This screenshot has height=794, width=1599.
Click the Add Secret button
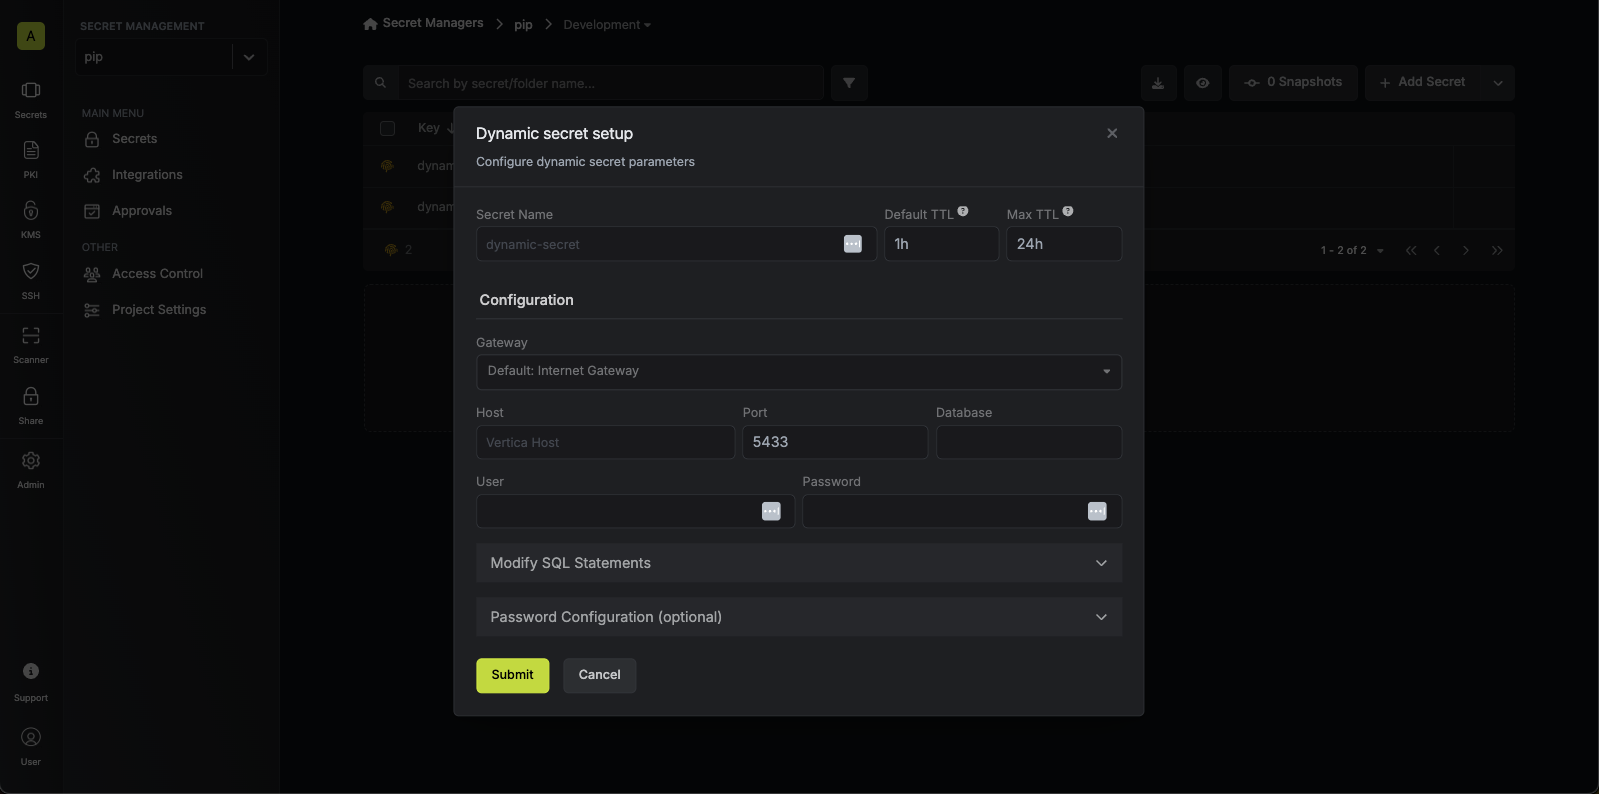(1423, 82)
